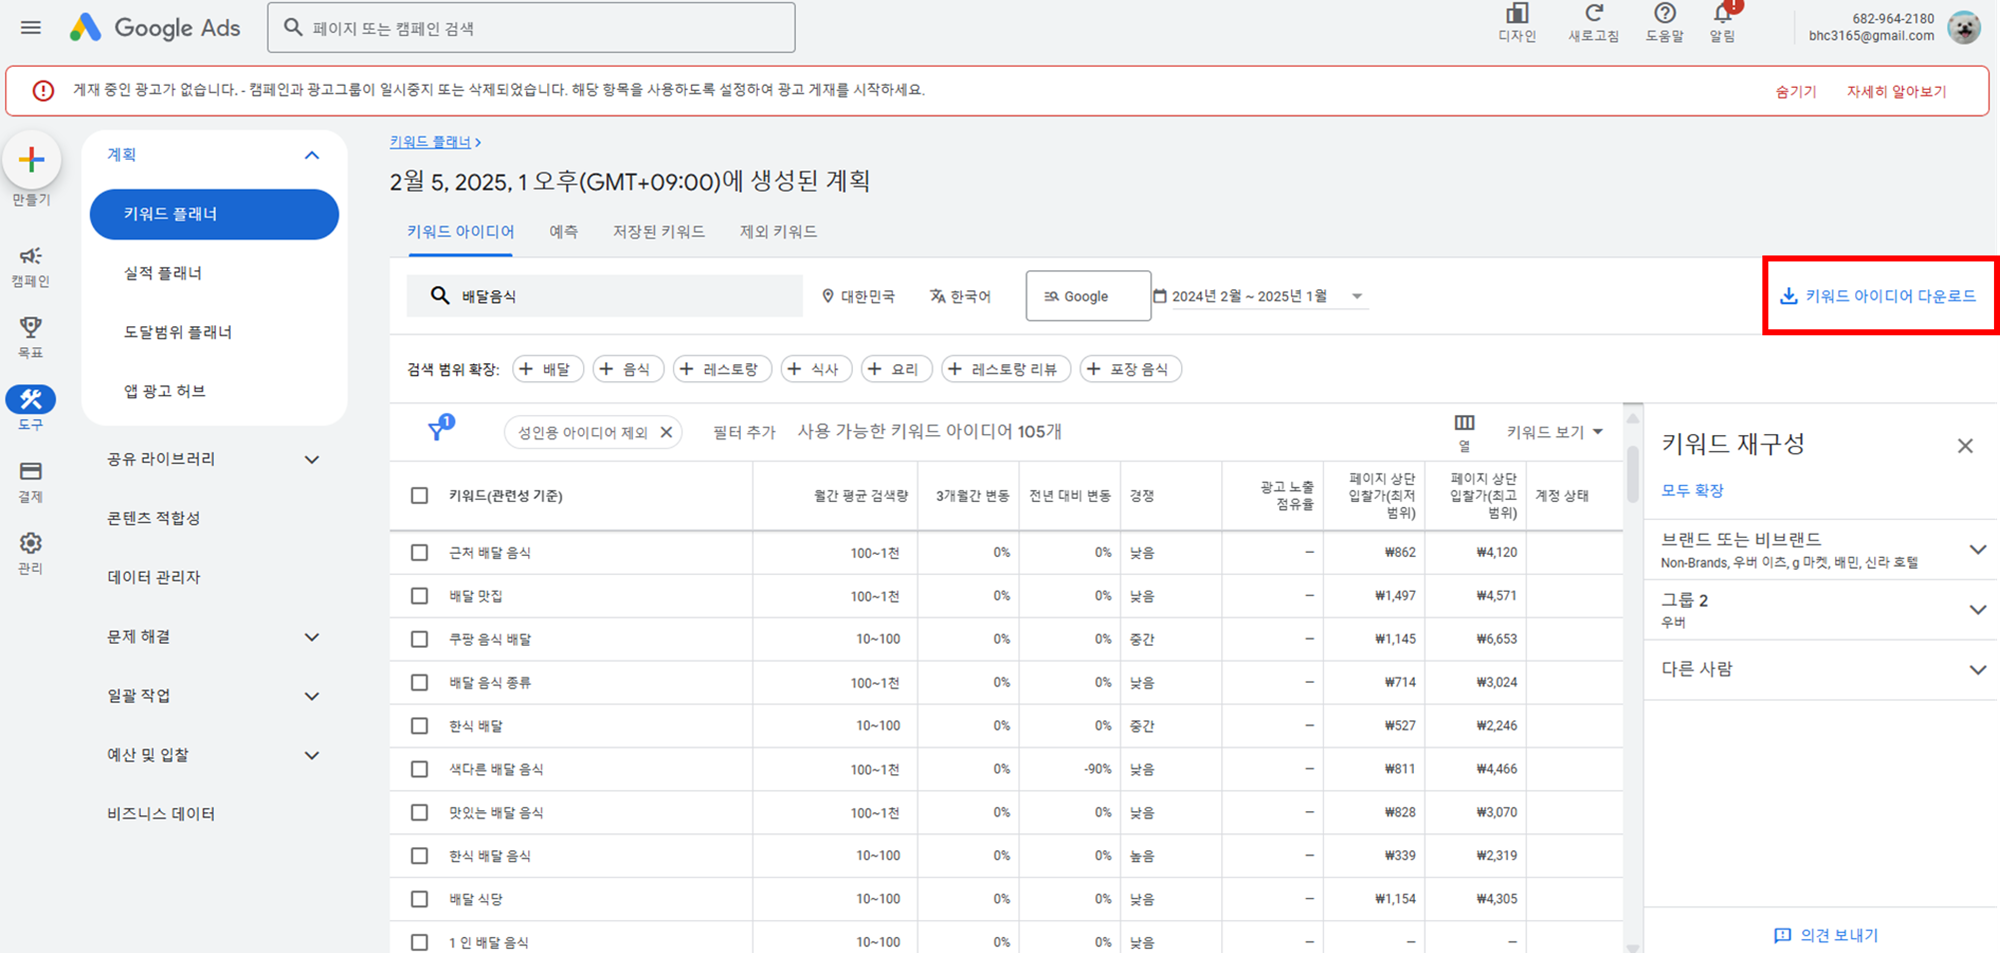Open the 열 column settings icon above the table
Image resolution: width=2000 pixels, height=953 pixels.
(x=1464, y=423)
